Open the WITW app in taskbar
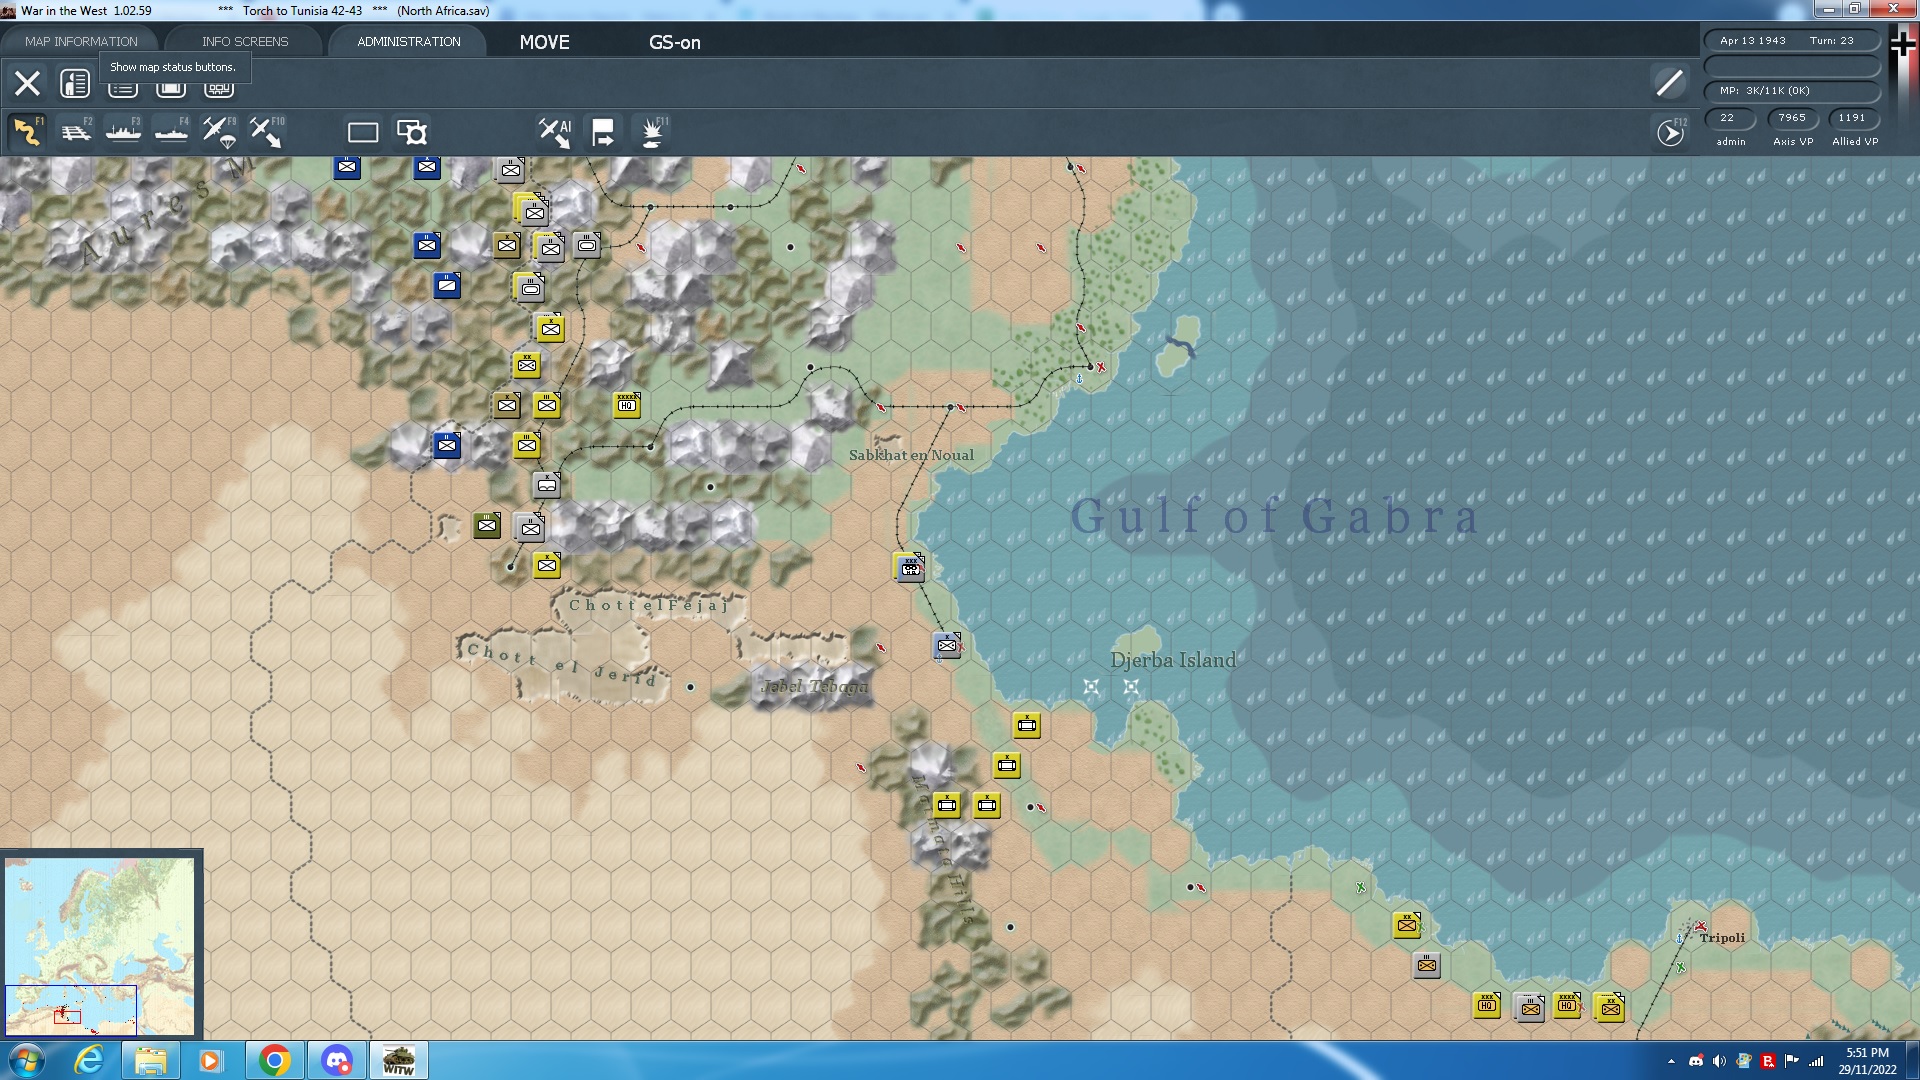Viewport: 1920px width, 1080px height. click(398, 1060)
